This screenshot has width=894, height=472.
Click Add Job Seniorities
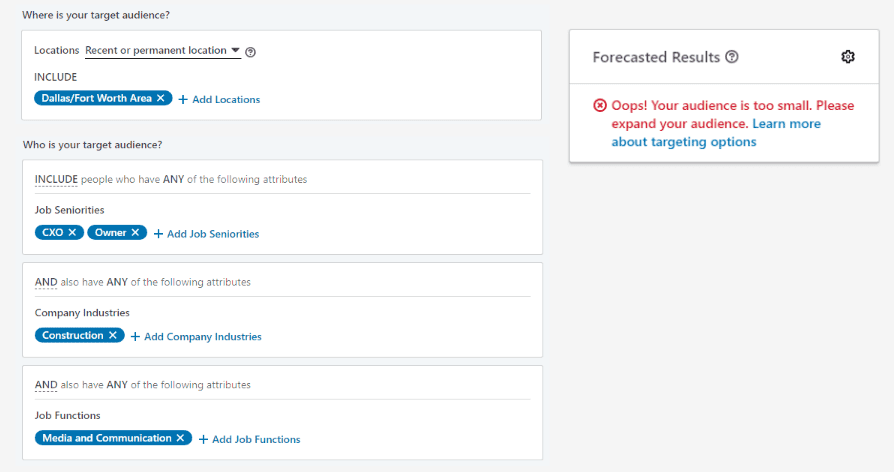(x=206, y=234)
